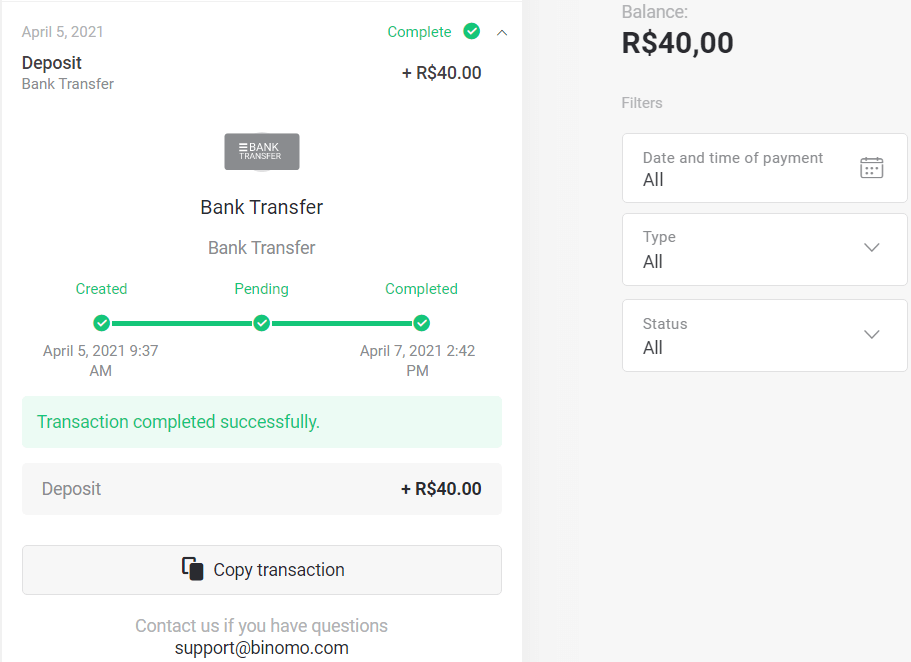The width and height of the screenshot is (911, 662).
Task: Click the Status dropdown chevron arrow
Action: 872,334
